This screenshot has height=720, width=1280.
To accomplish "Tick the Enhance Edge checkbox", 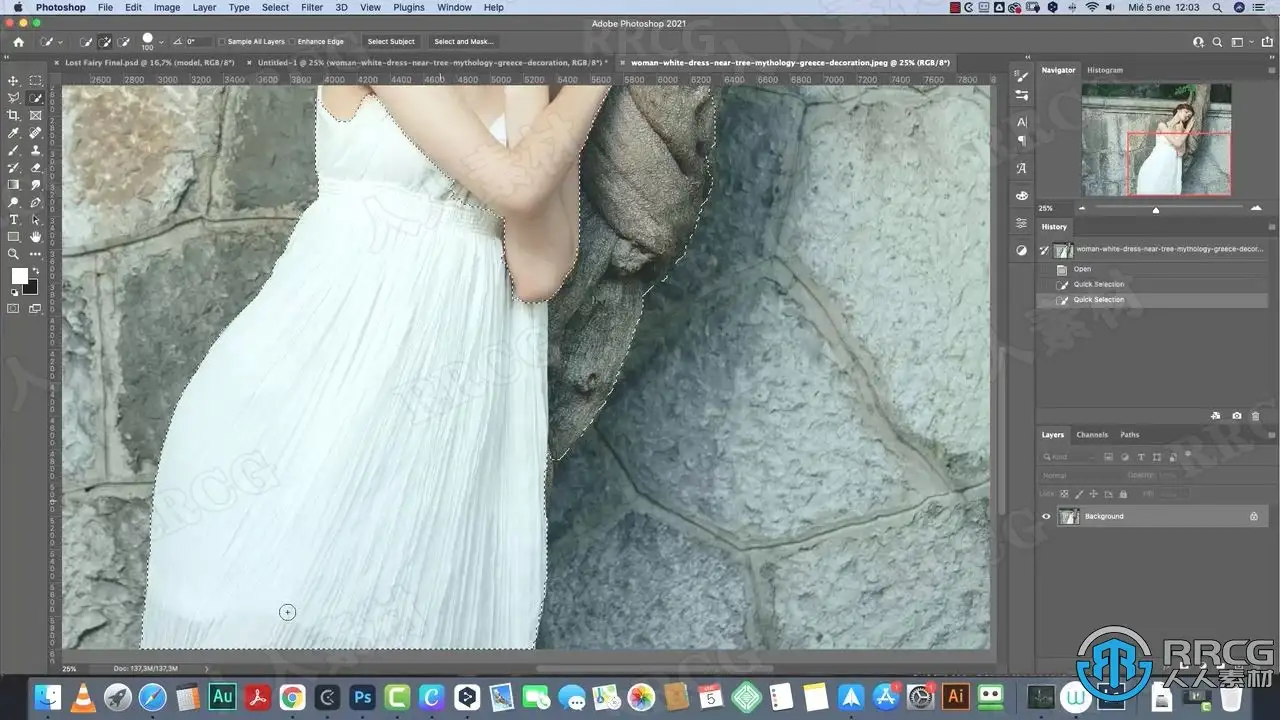I will (x=292, y=42).
